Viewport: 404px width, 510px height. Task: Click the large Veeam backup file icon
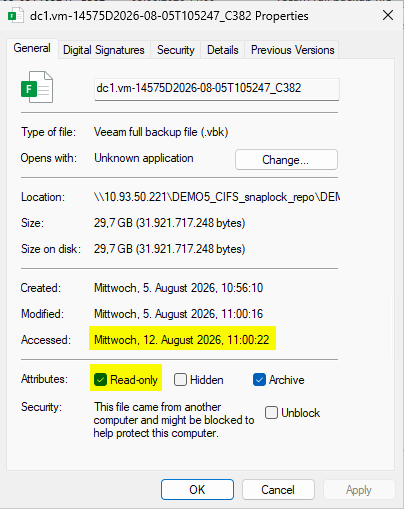tap(37, 87)
